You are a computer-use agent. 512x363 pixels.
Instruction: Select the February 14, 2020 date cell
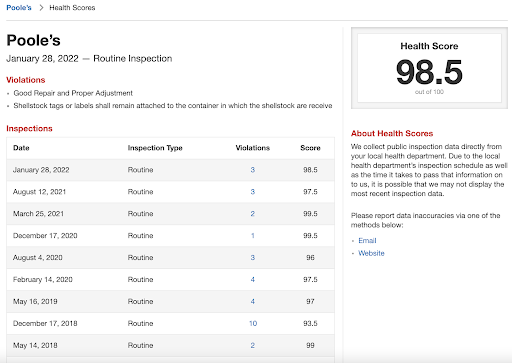[43, 280]
